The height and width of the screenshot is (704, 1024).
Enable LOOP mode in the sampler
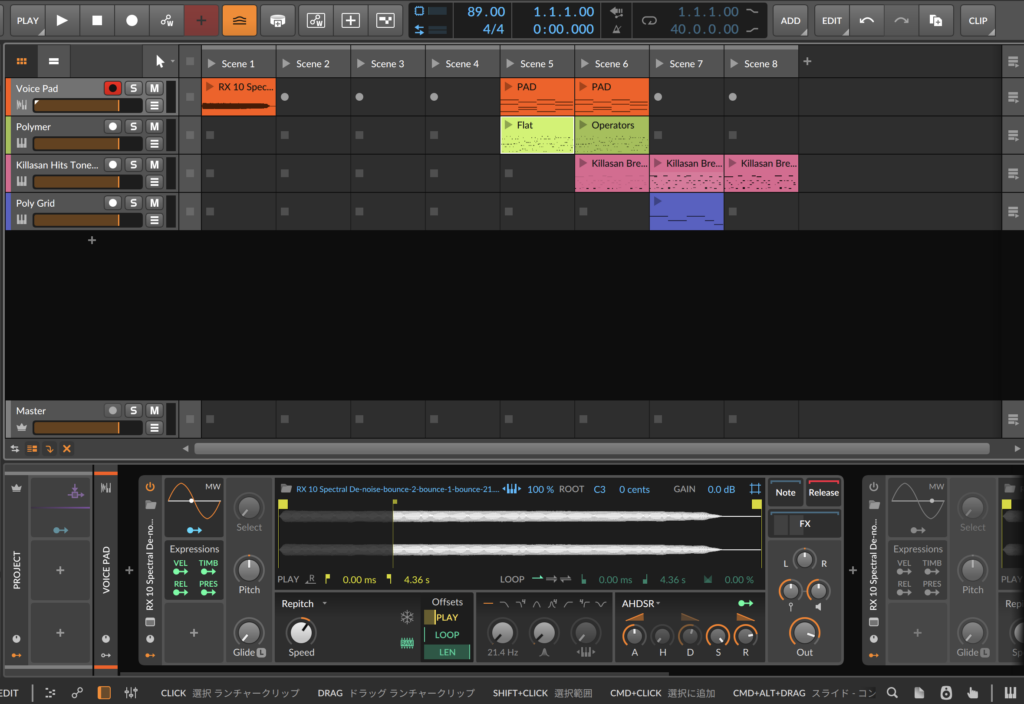pos(446,634)
